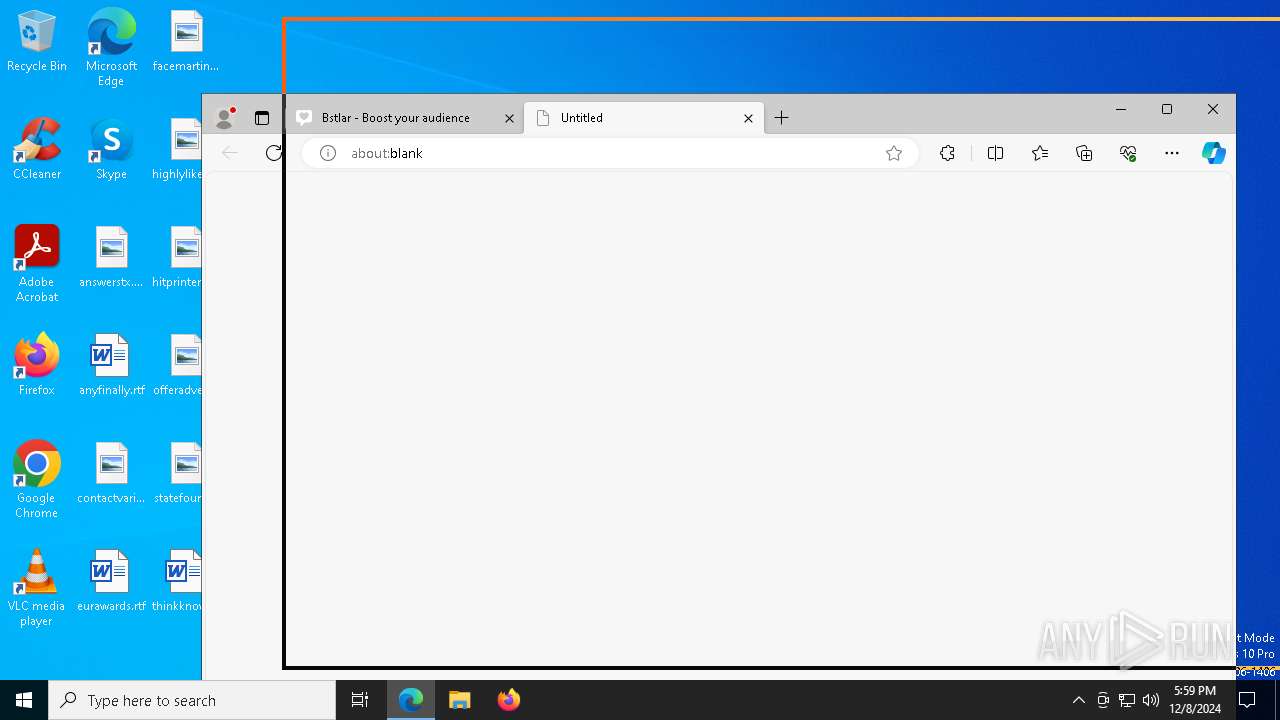
Task: Open a new tab with plus button
Action: tap(782, 118)
